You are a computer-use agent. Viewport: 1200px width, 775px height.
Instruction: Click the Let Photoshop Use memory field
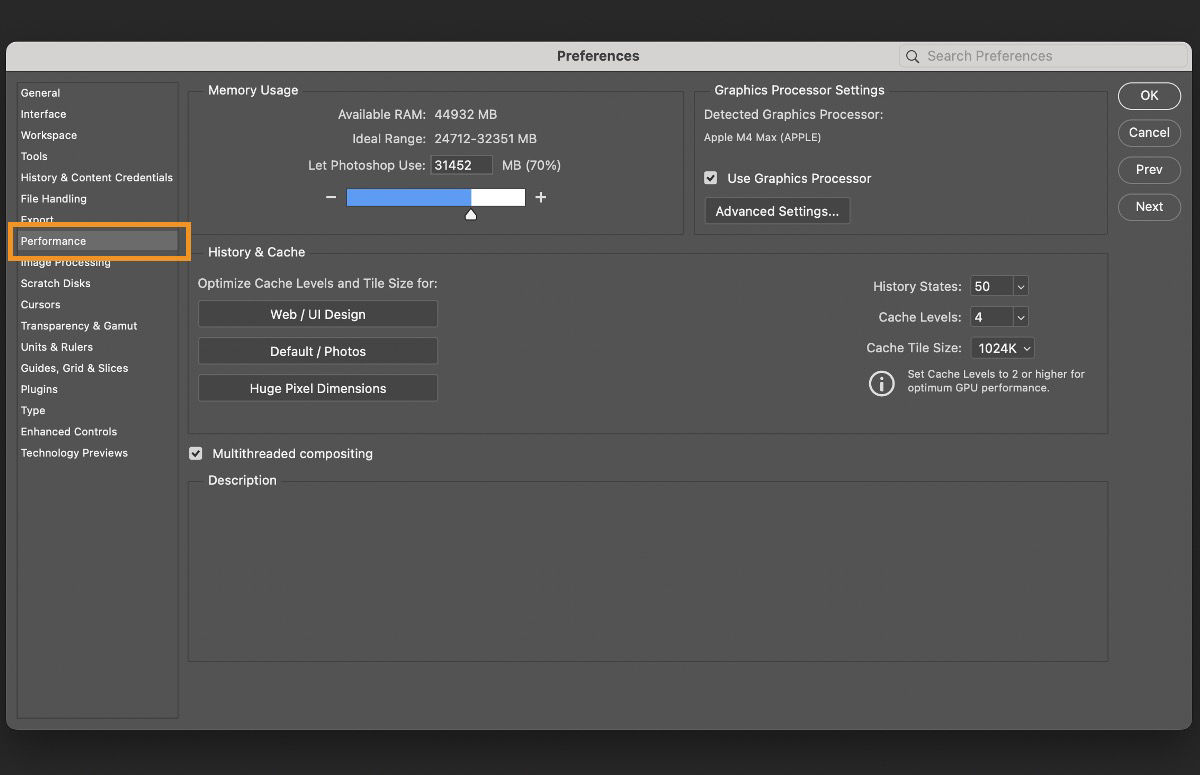click(x=461, y=165)
